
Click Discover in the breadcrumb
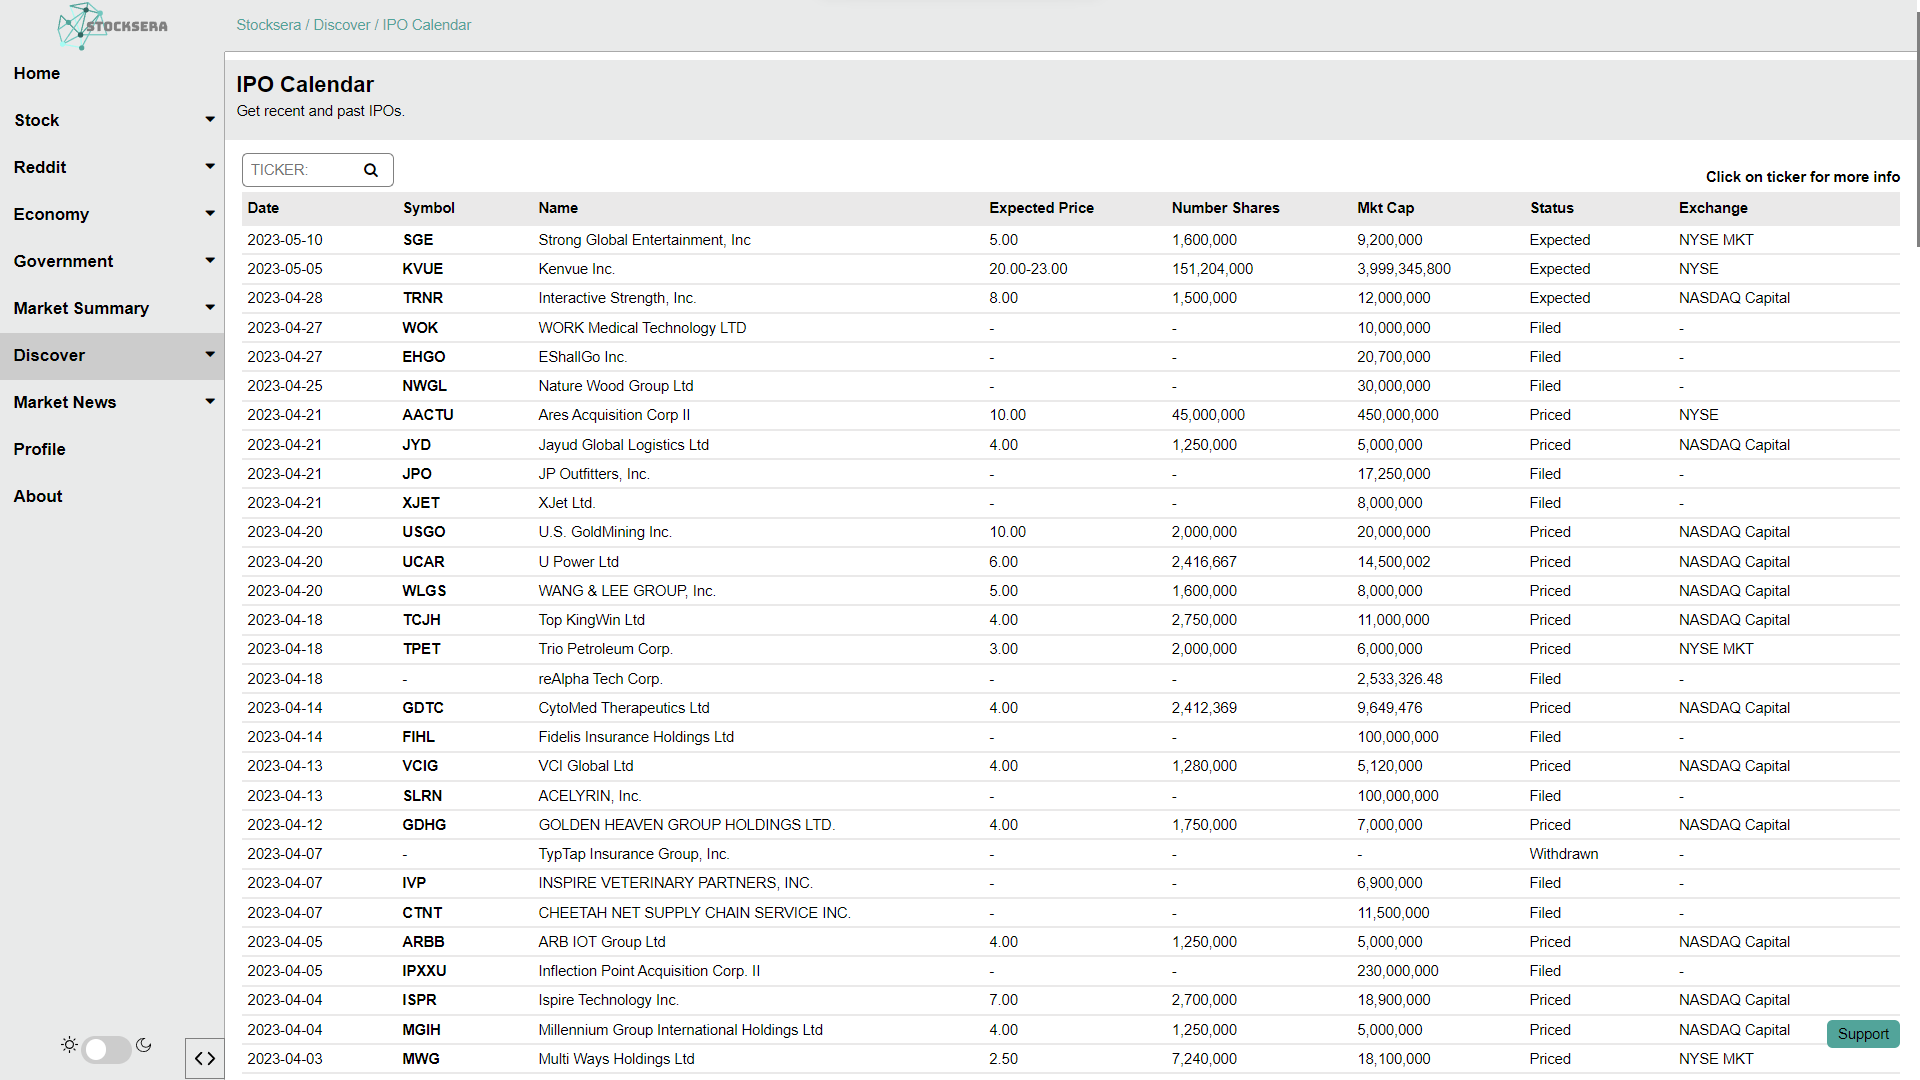[342, 25]
